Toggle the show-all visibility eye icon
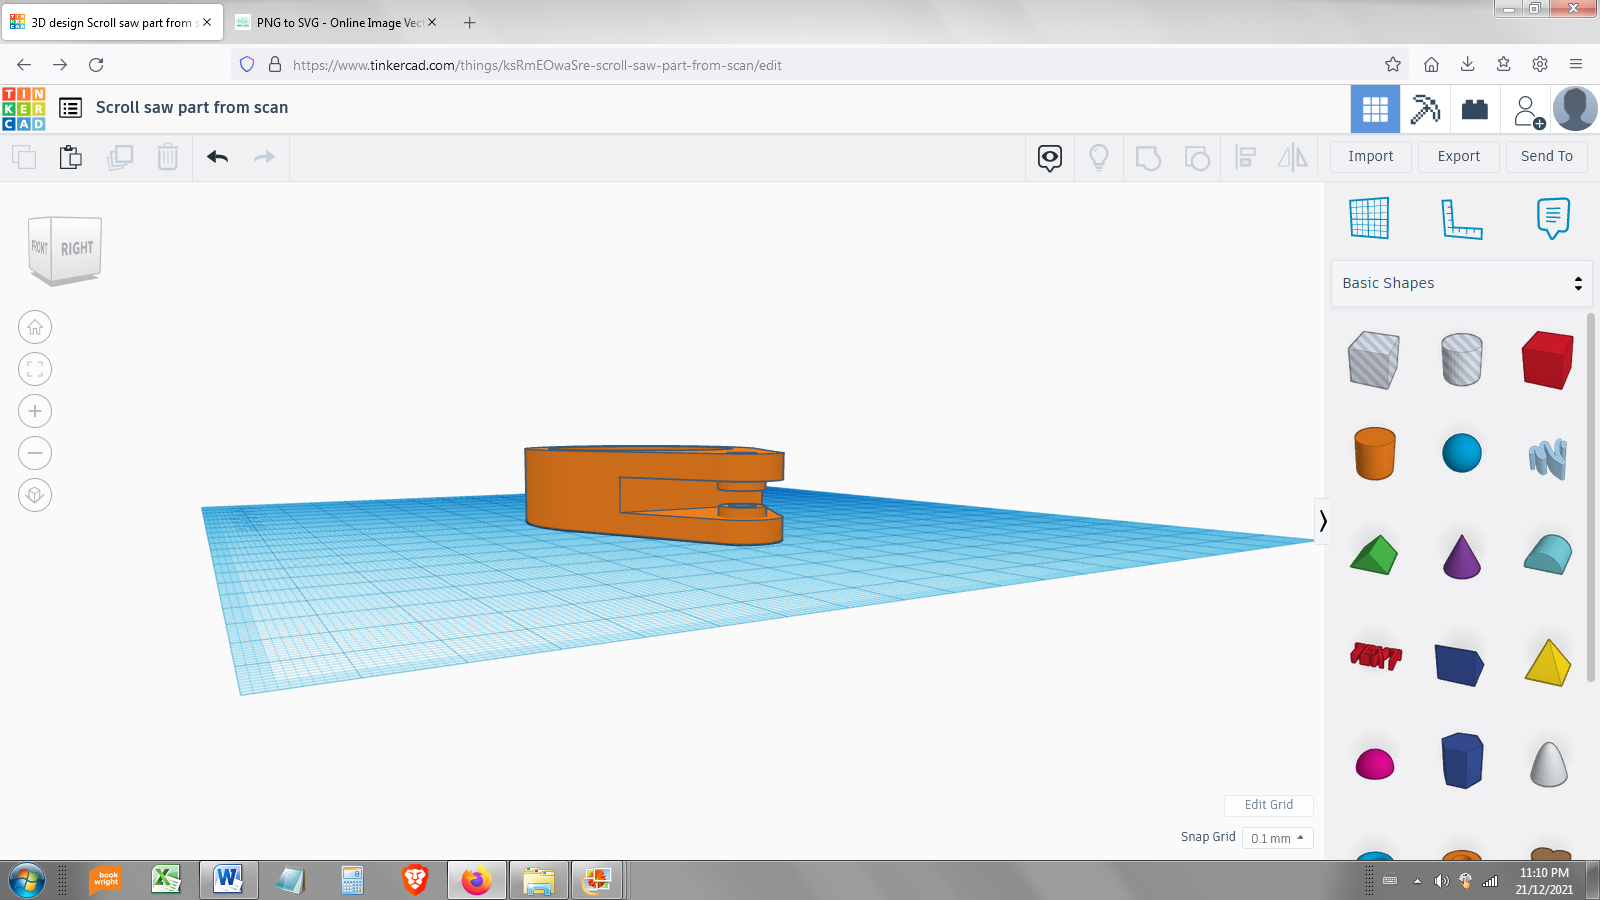This screenshot has height=900, width=1600. [1050, 158]
